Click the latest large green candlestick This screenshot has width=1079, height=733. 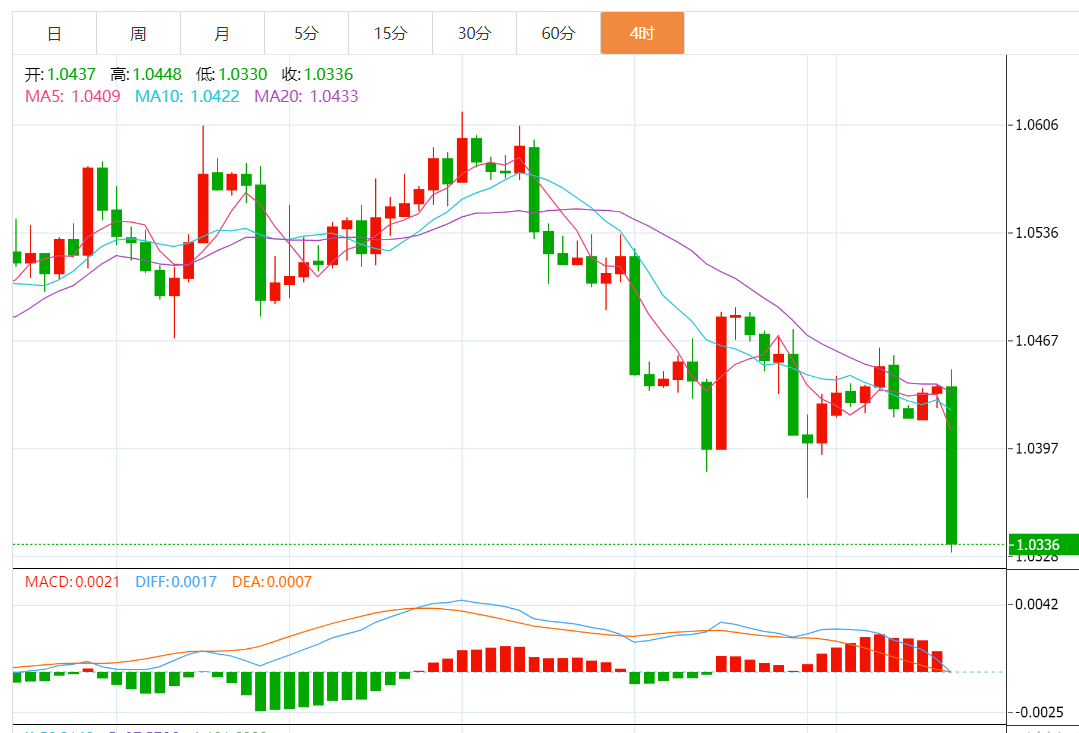[x=952, y=465]
